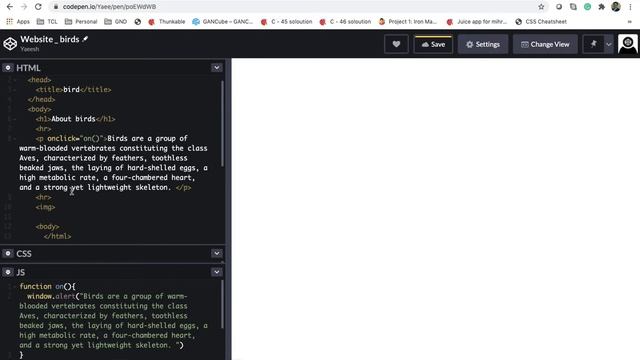Click 'function on(){' line in JS

(x=47, y=287)
